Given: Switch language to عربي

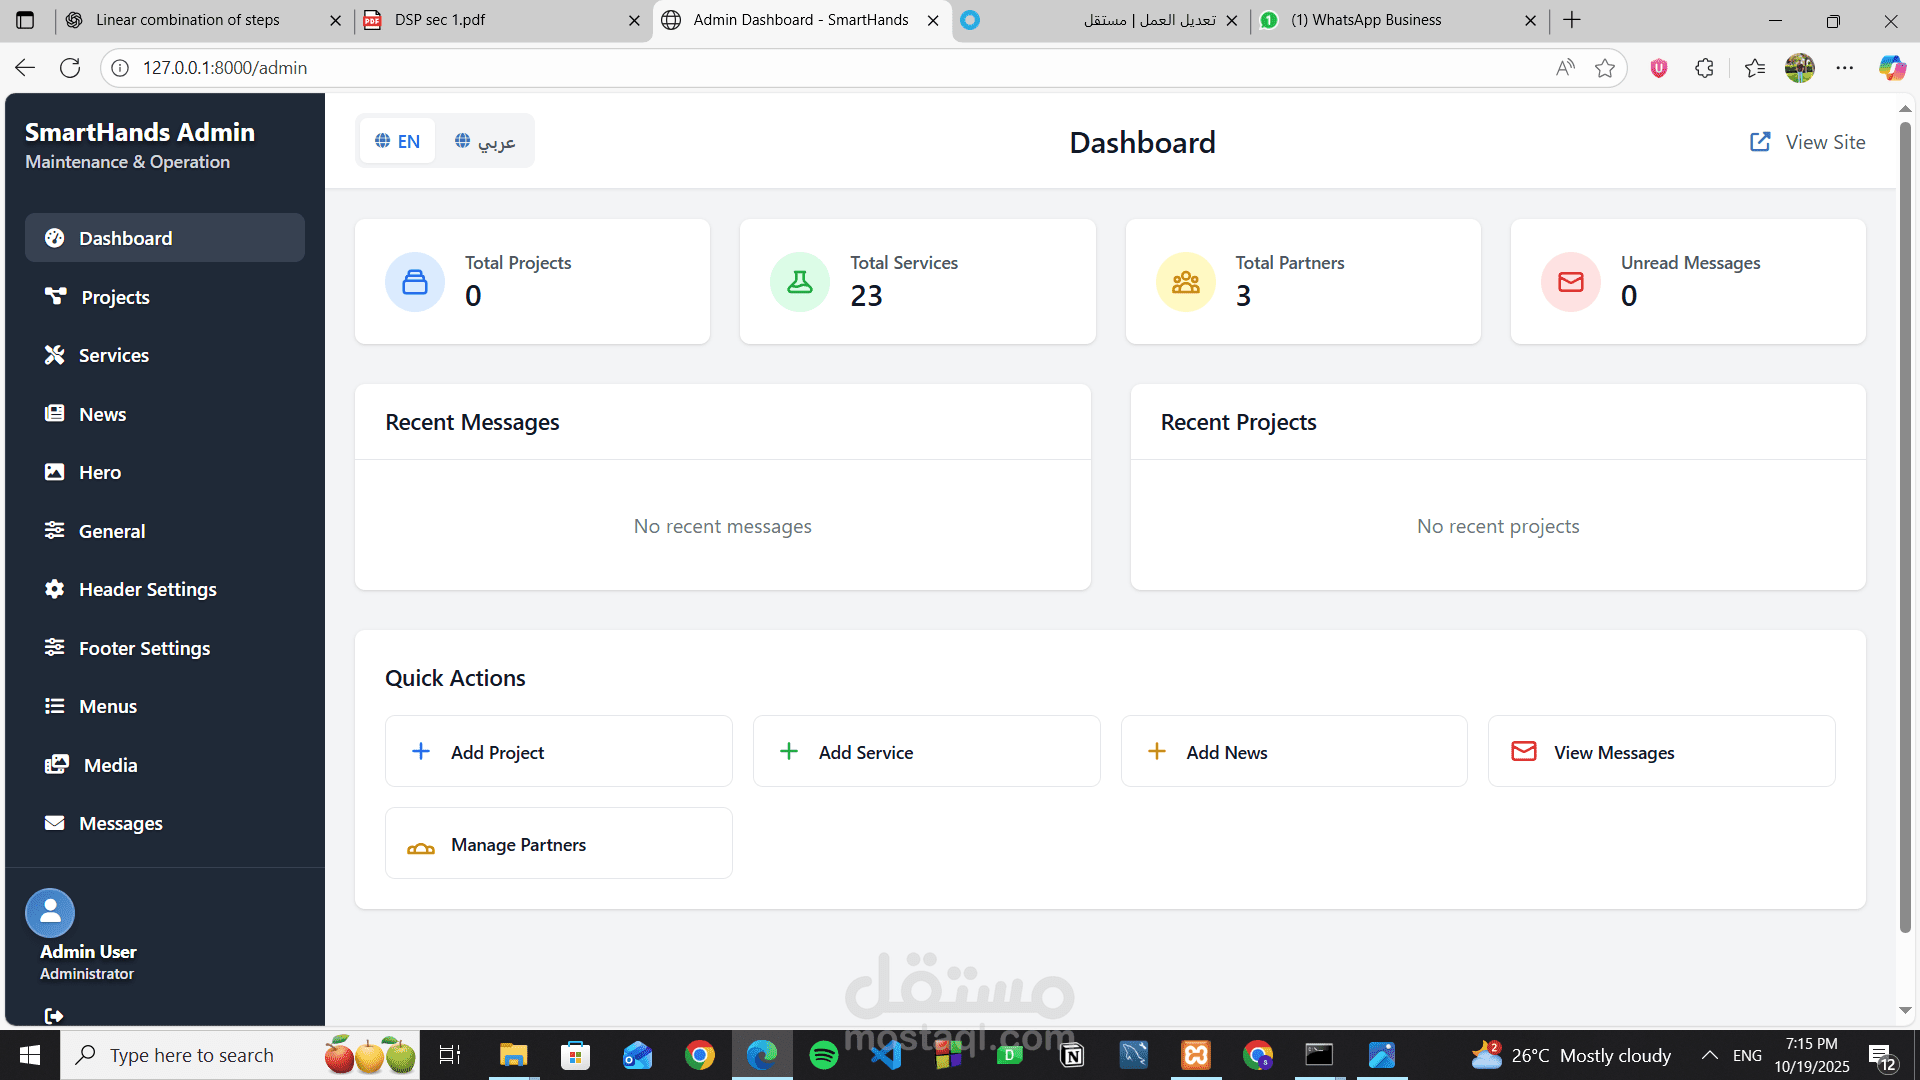Looking at the screenshot, I should coord(485,141).
